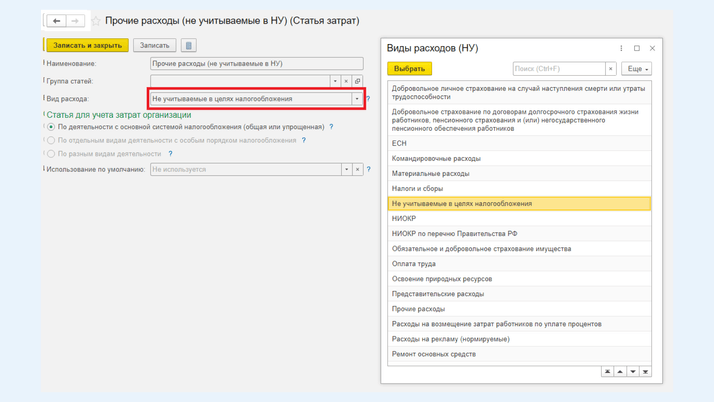The width and height of the screenshot is (714, 402).
Task: Select Расходы на рекламу (нормируемые) row
Action: click(519, 339)
